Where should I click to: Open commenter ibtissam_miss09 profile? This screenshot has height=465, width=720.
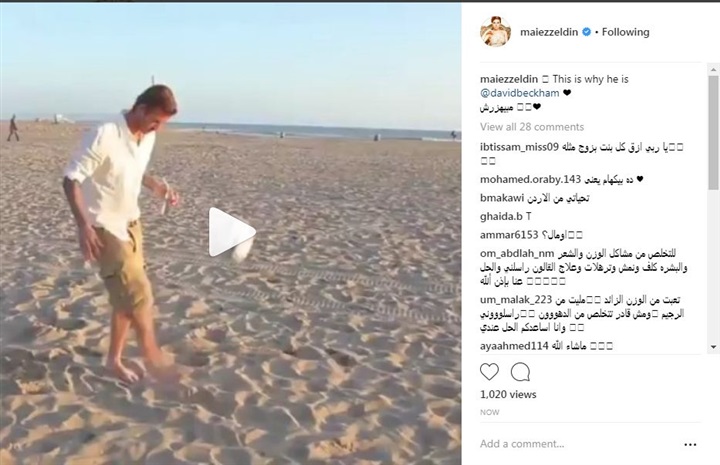pyautogui.click(x=519, y=147)
